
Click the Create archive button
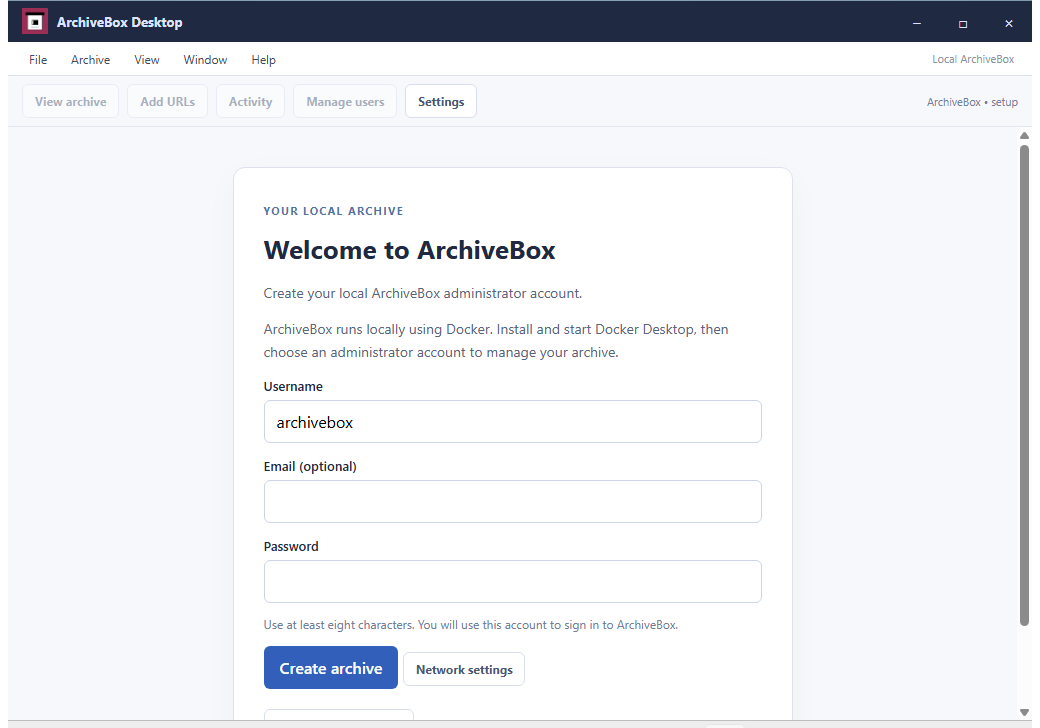[330, 668]
